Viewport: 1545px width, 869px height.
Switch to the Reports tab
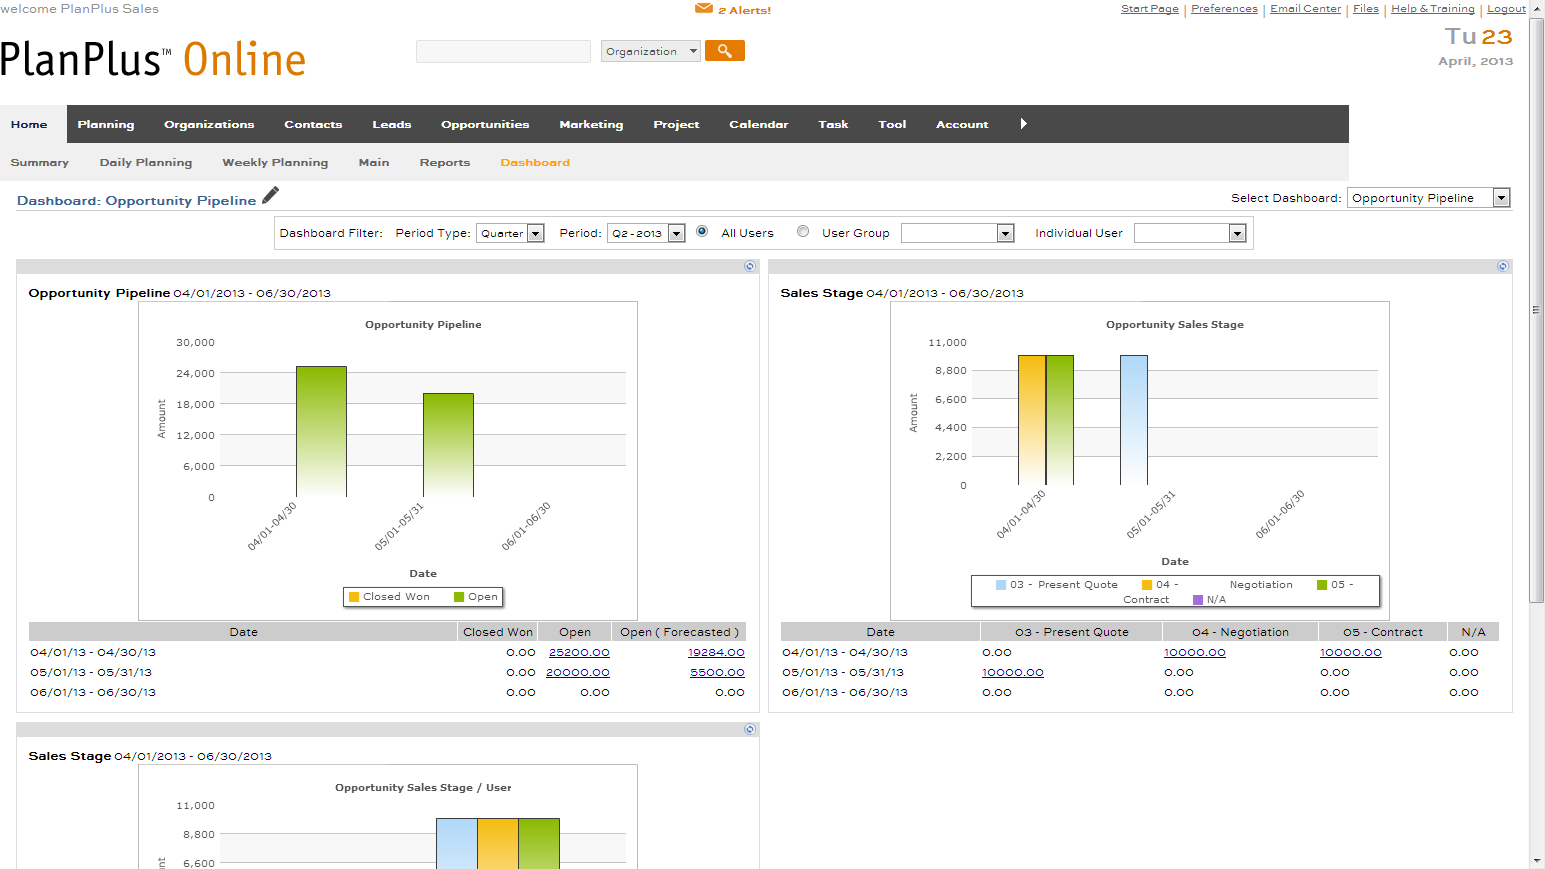445,162
